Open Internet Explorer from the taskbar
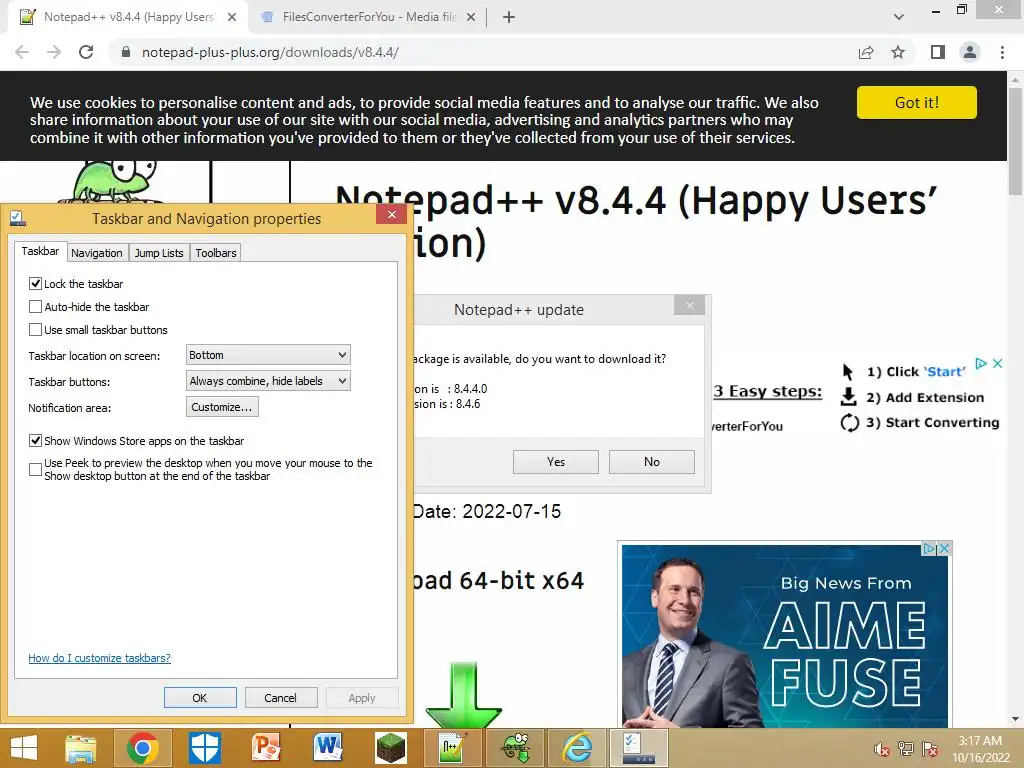Image resolution: width=1024 pixels, height=768 pixels. click(x=577, y=748)
